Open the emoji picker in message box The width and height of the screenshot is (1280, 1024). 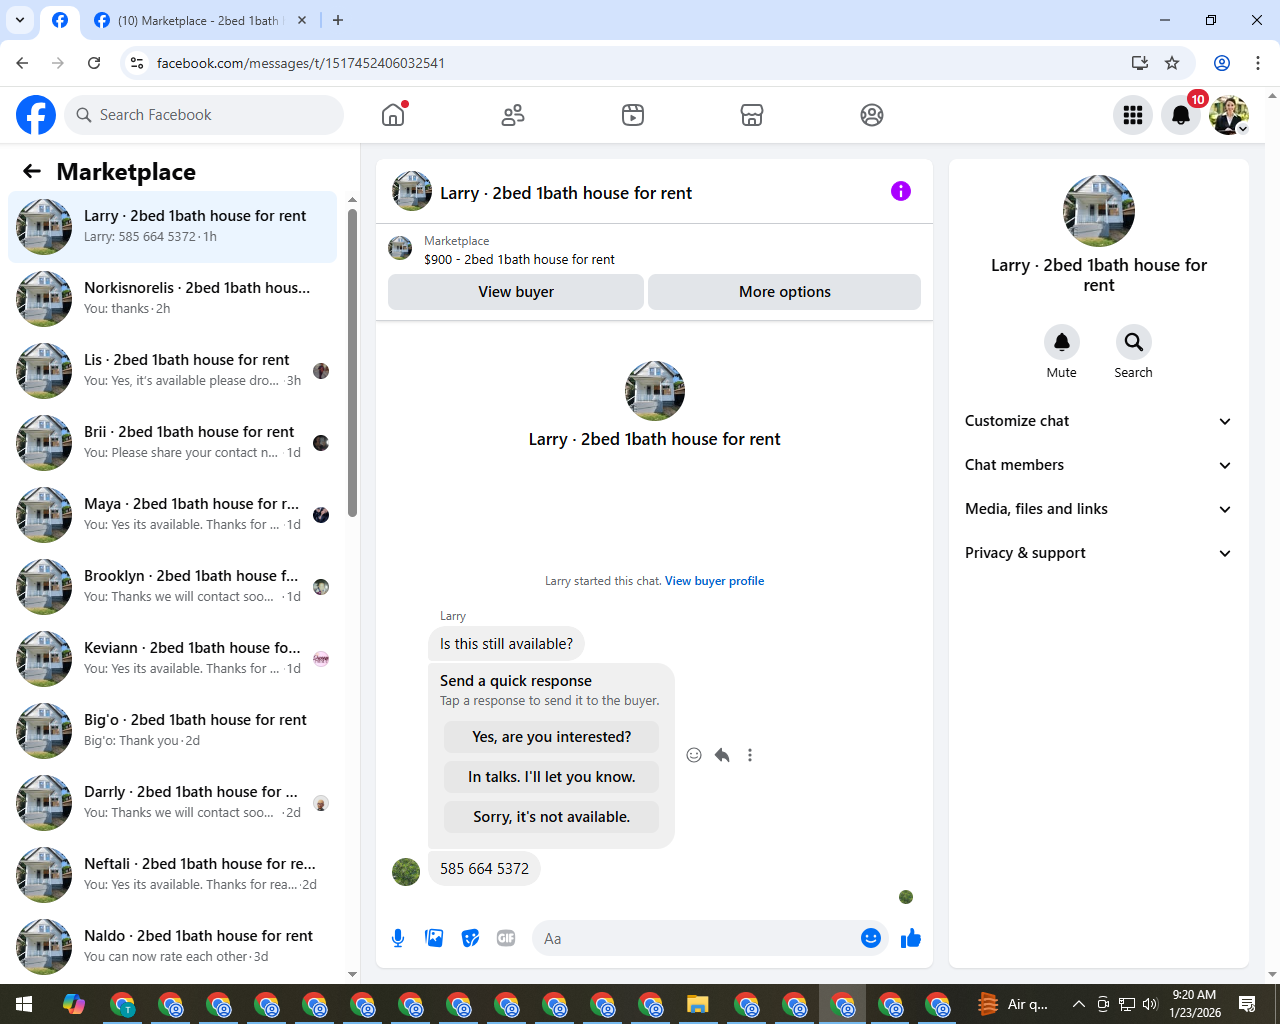point(871,938)
